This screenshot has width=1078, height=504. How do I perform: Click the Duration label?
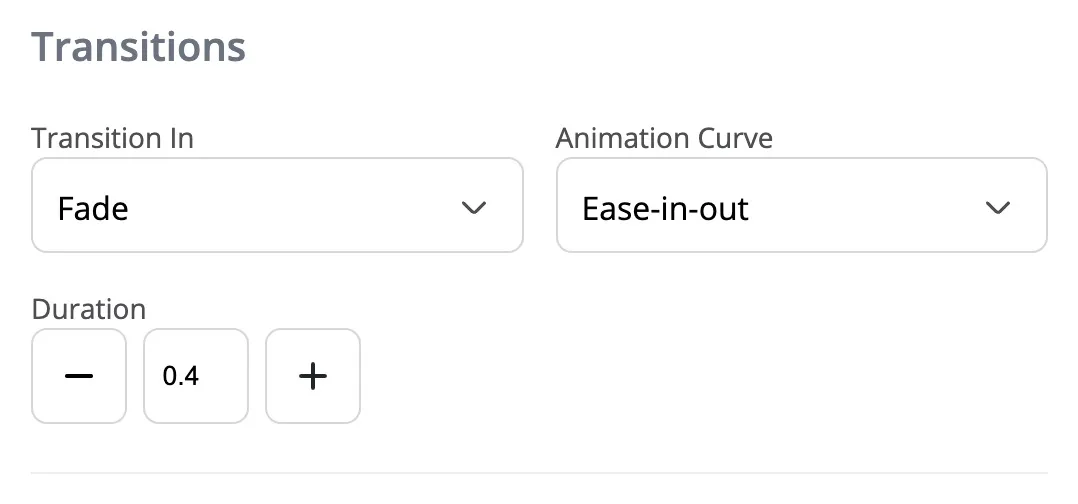click(89, 309)
